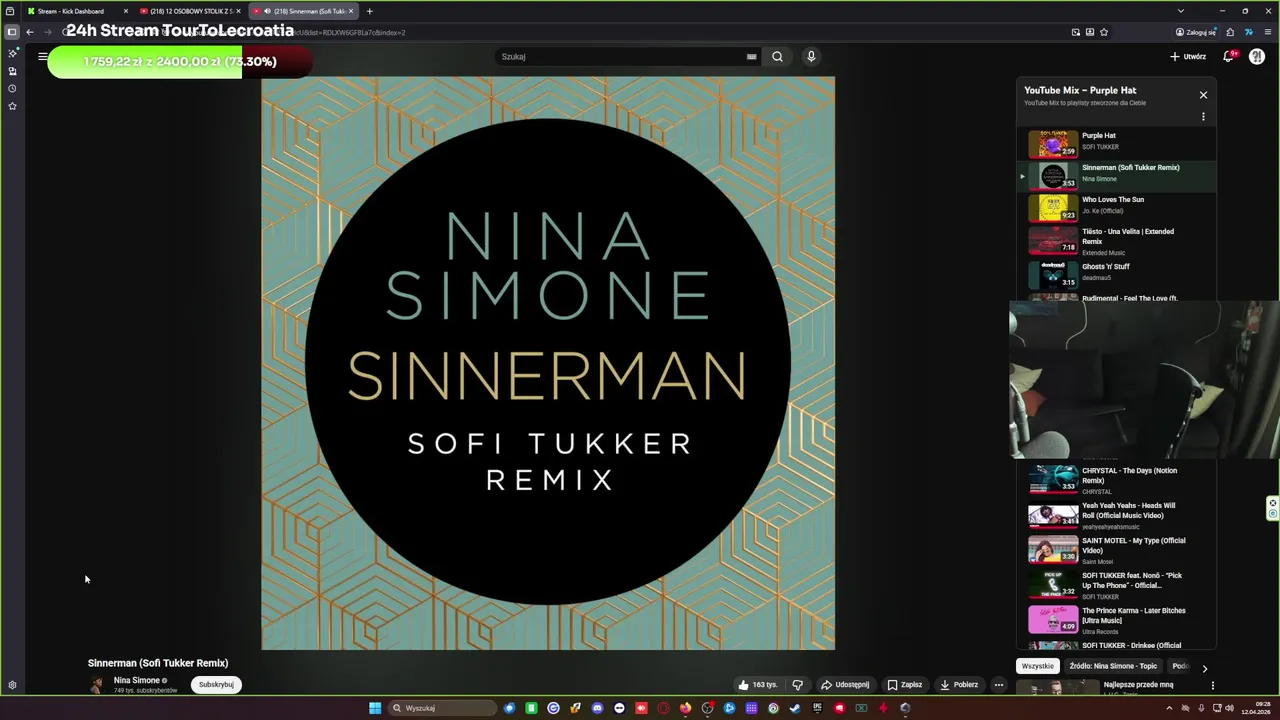Dislike the video with thumbs-down icon
The height and width of the screenshot is (720, 1280).
pos(797,685)
